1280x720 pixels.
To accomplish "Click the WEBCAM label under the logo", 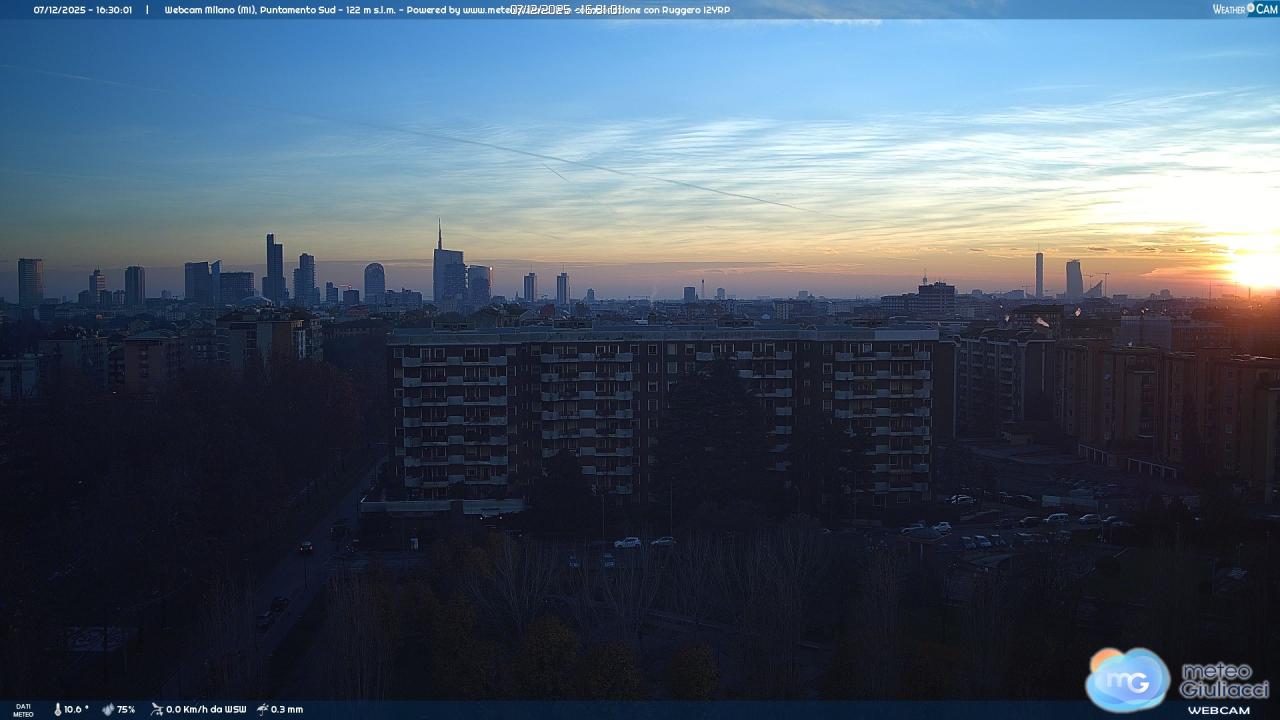I will click(1218, 710).
